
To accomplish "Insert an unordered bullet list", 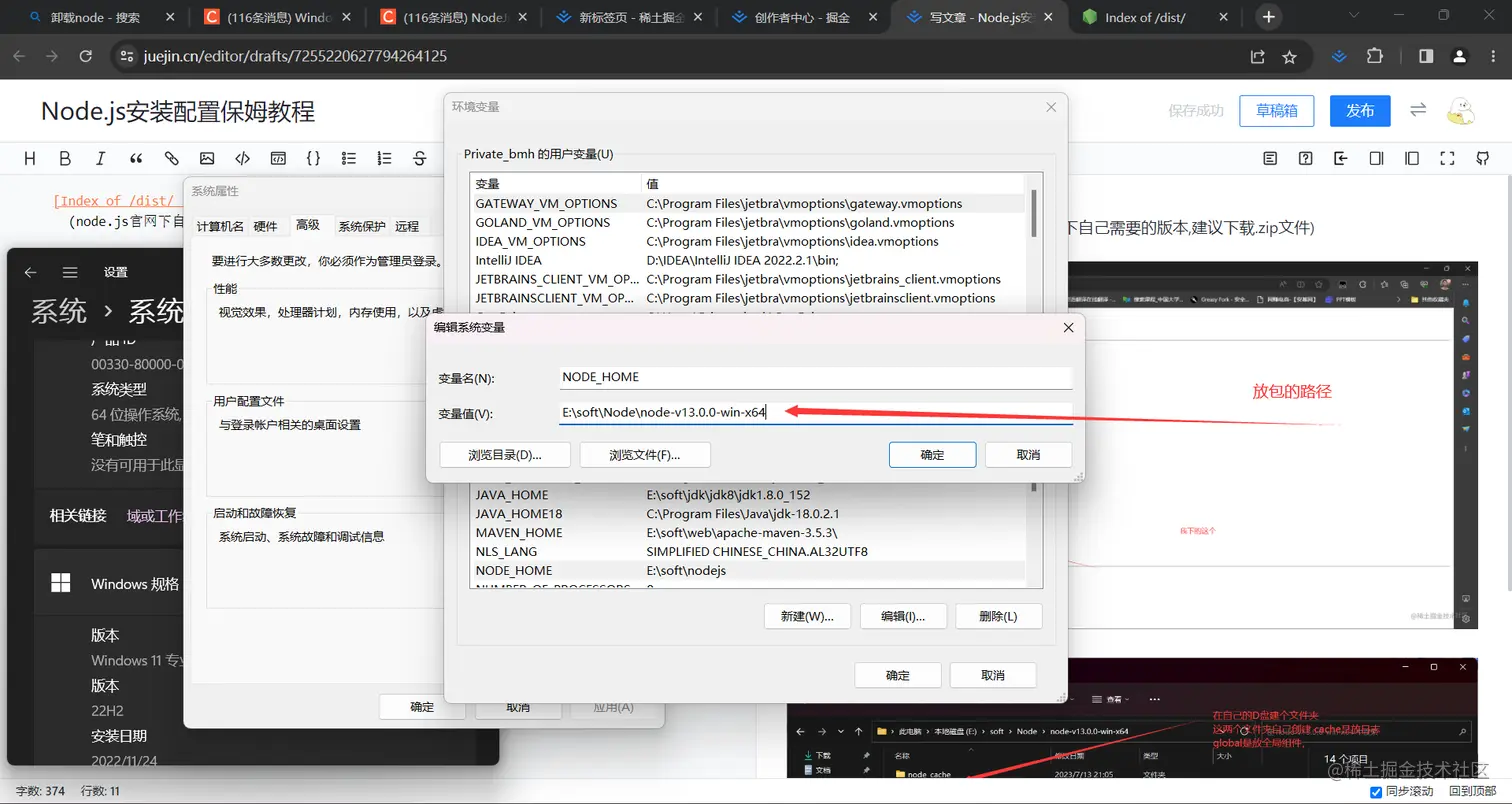I will click(x=349, y=158).
